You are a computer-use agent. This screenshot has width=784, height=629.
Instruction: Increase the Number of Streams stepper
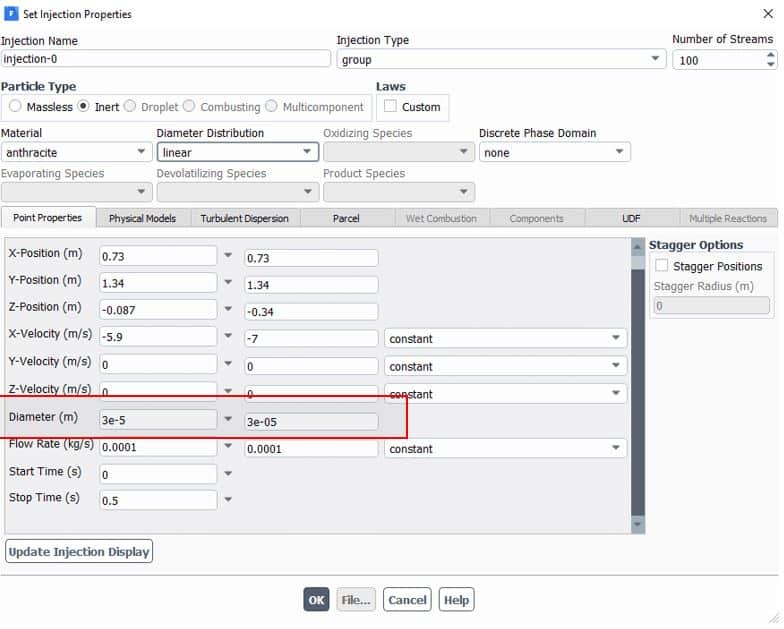pyautogui.click(x=770, y=54)
